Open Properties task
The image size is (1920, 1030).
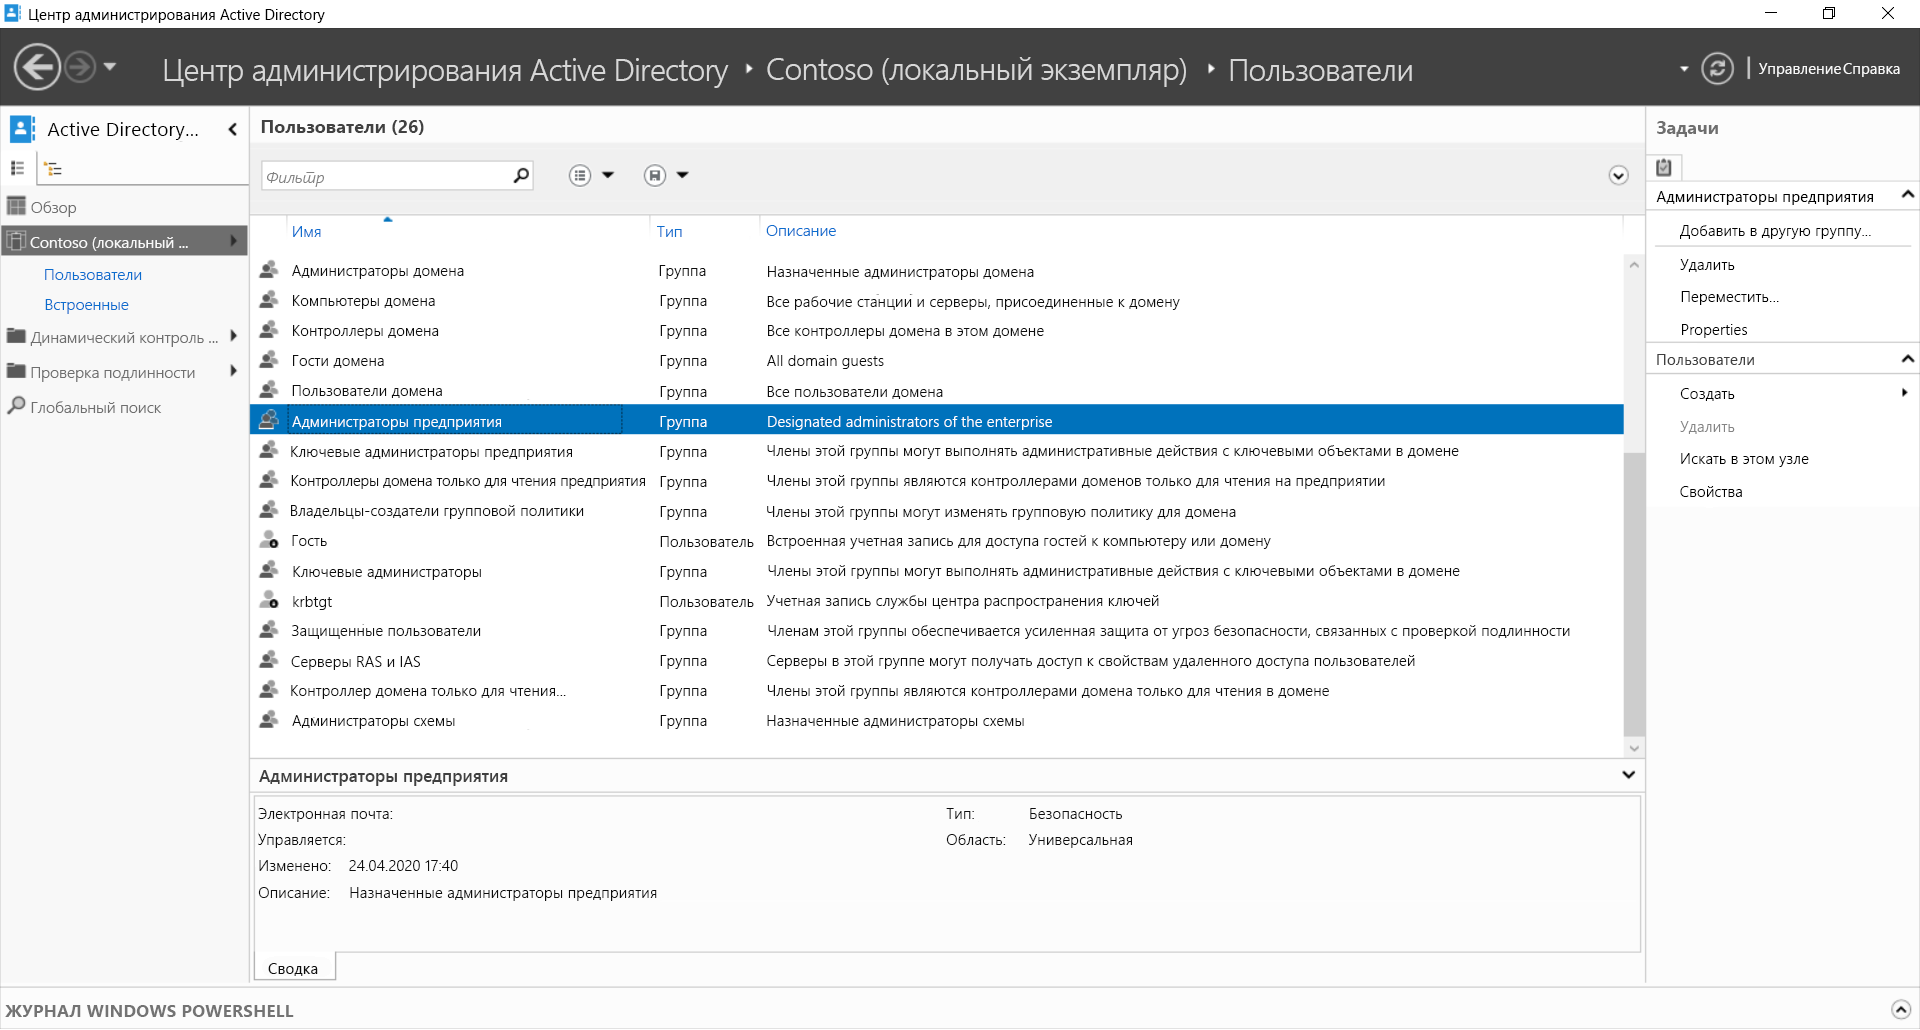(x=1714, y=330)
